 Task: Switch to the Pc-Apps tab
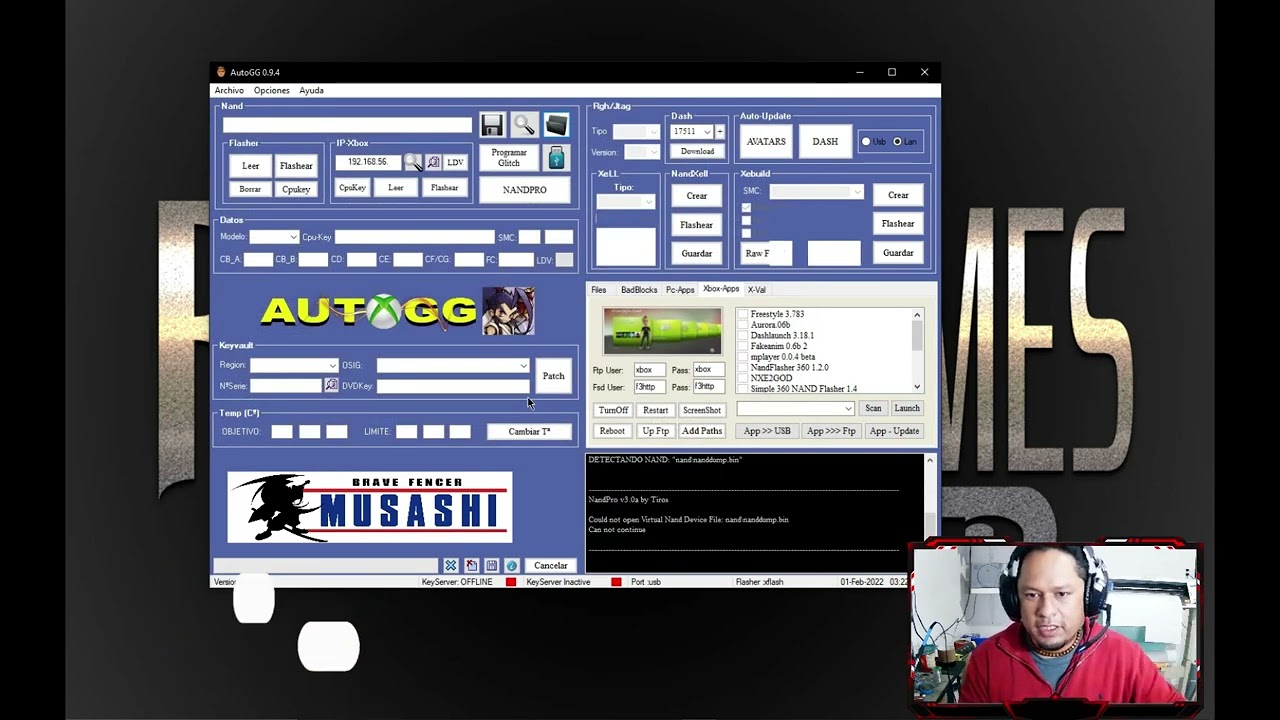coord(680,290)
